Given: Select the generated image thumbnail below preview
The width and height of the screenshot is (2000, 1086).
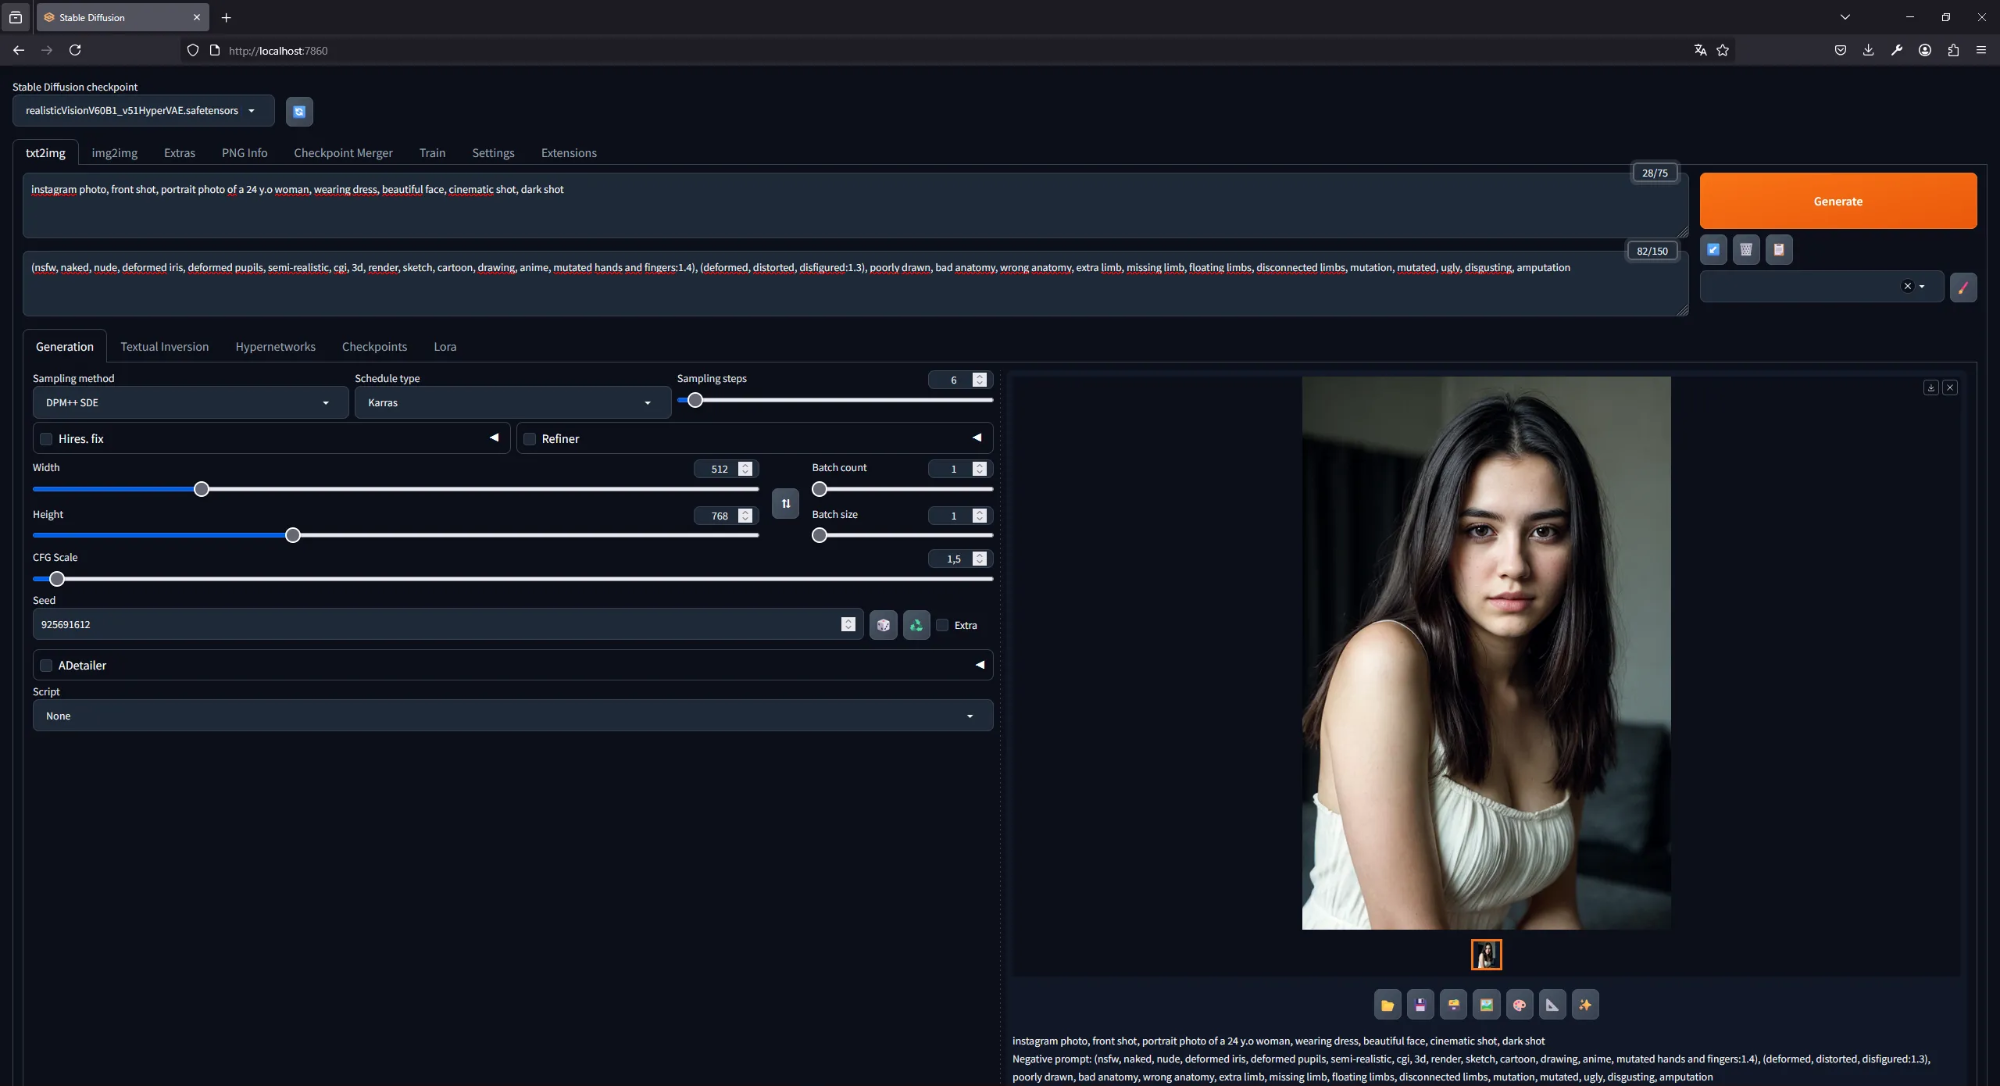Looking at the screenshot, I should 1486,955.
